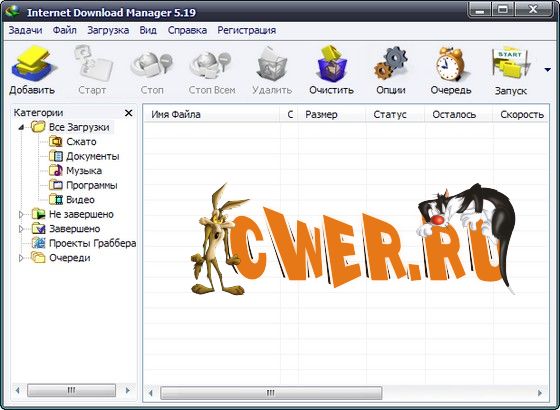Click the Очистить toolbar icon

click(332, 64)
